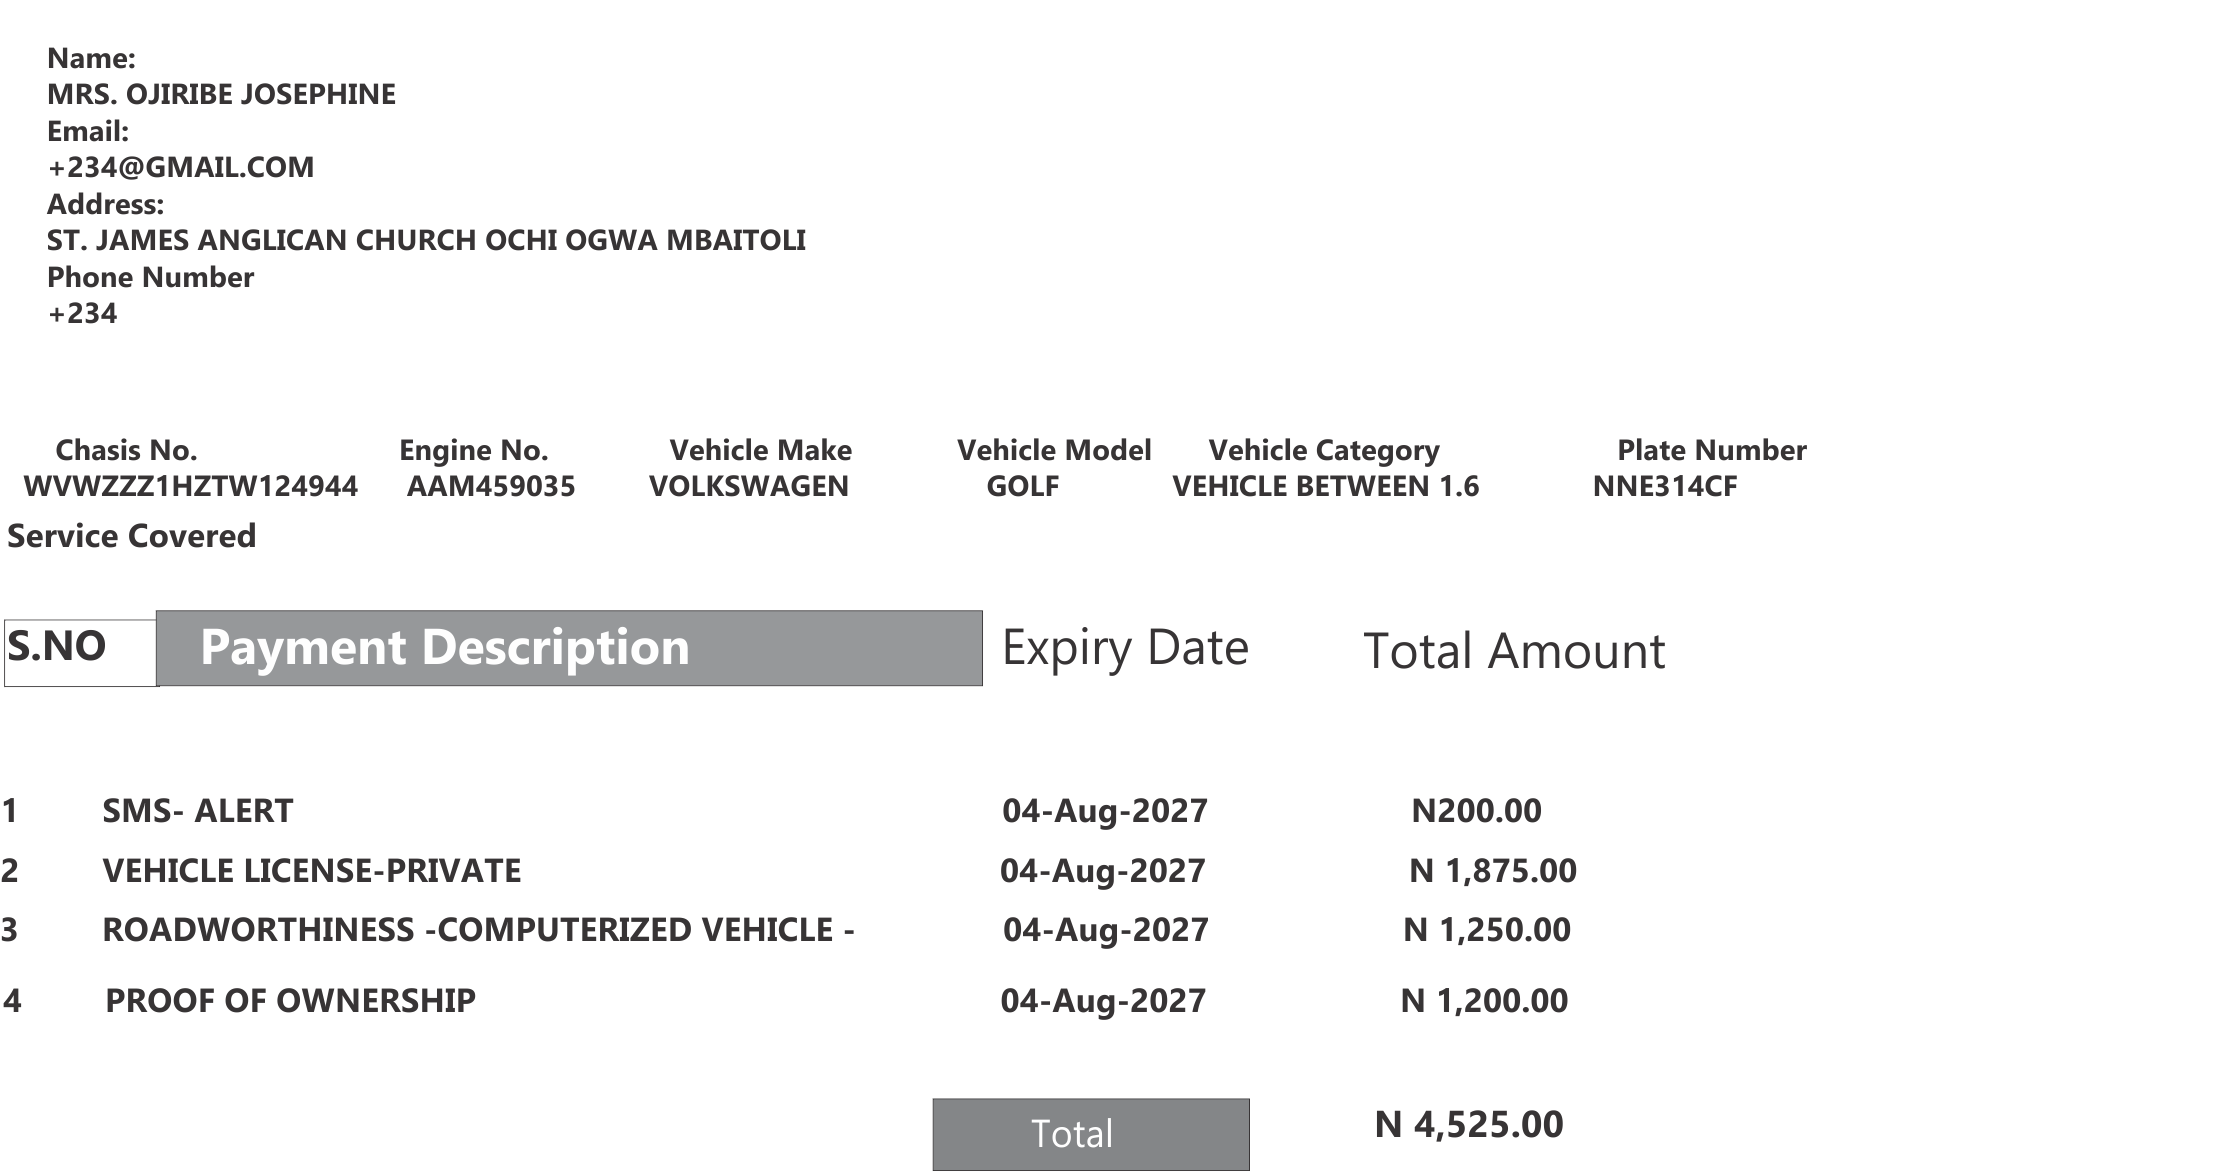Click the Expiry Date column header

tap(1125, 648)
